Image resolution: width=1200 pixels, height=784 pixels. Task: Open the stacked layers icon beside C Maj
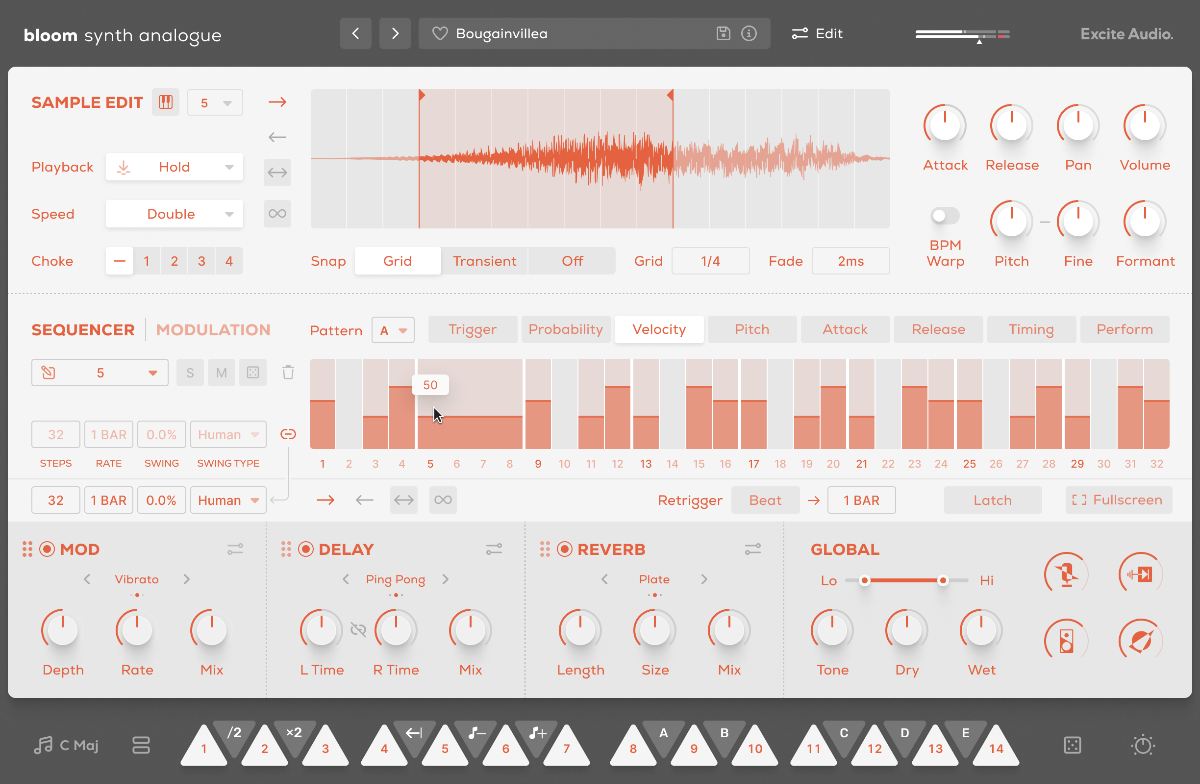tap(140, 745)
